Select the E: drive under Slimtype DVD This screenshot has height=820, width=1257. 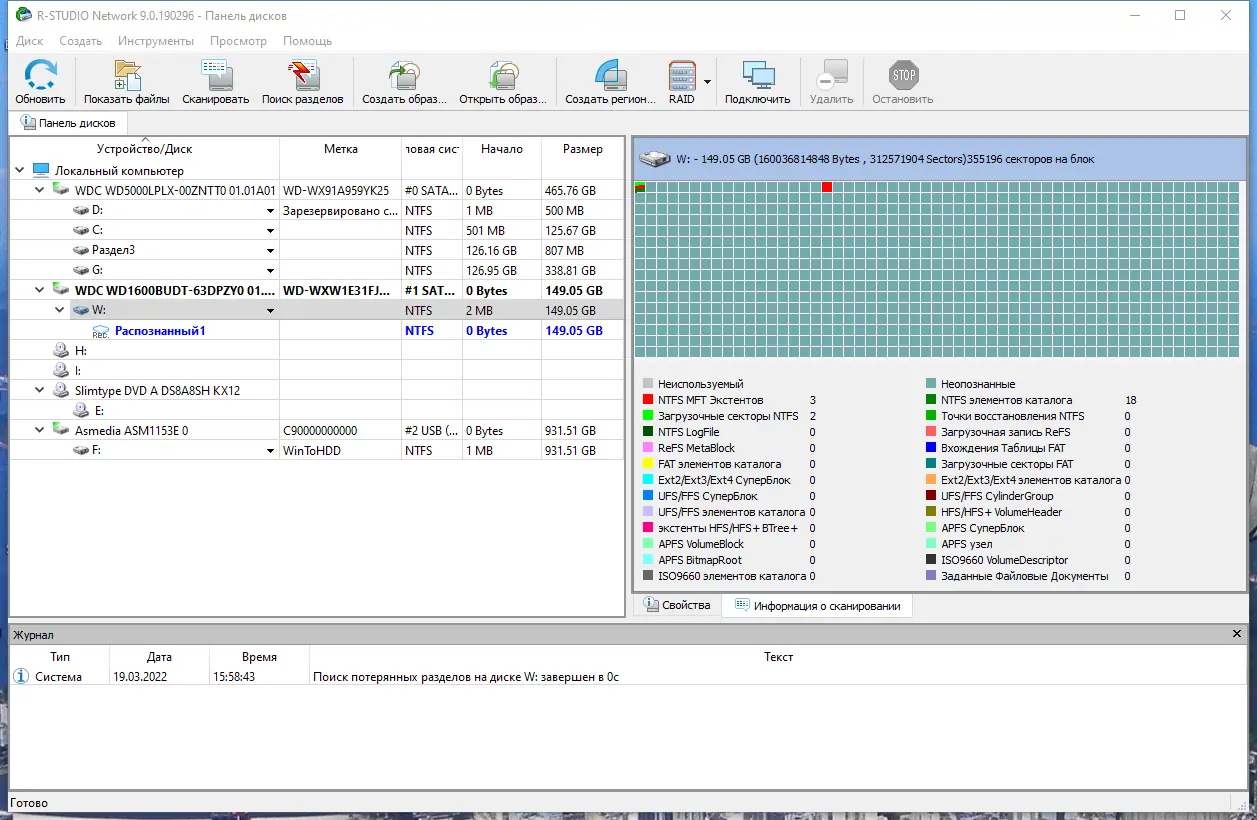point(100,410)
